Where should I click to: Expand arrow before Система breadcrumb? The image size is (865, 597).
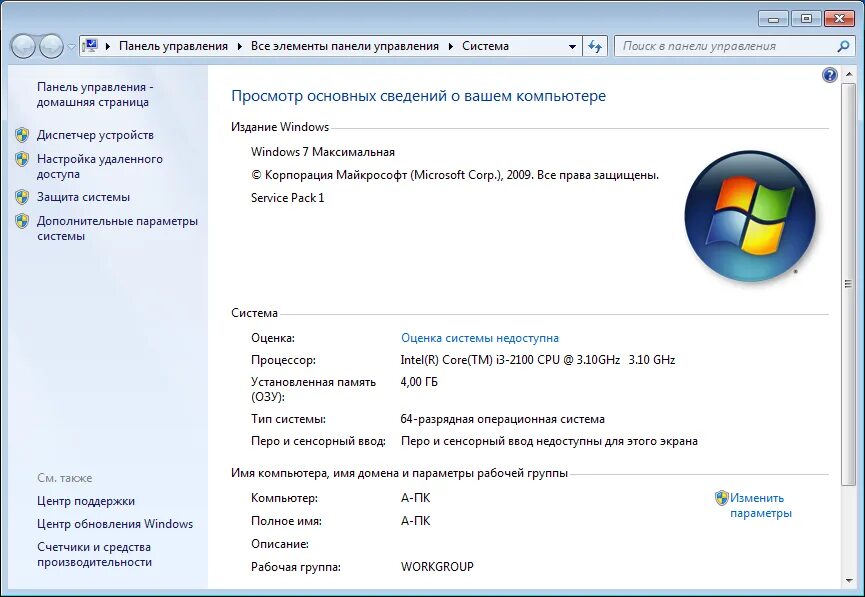451,46
